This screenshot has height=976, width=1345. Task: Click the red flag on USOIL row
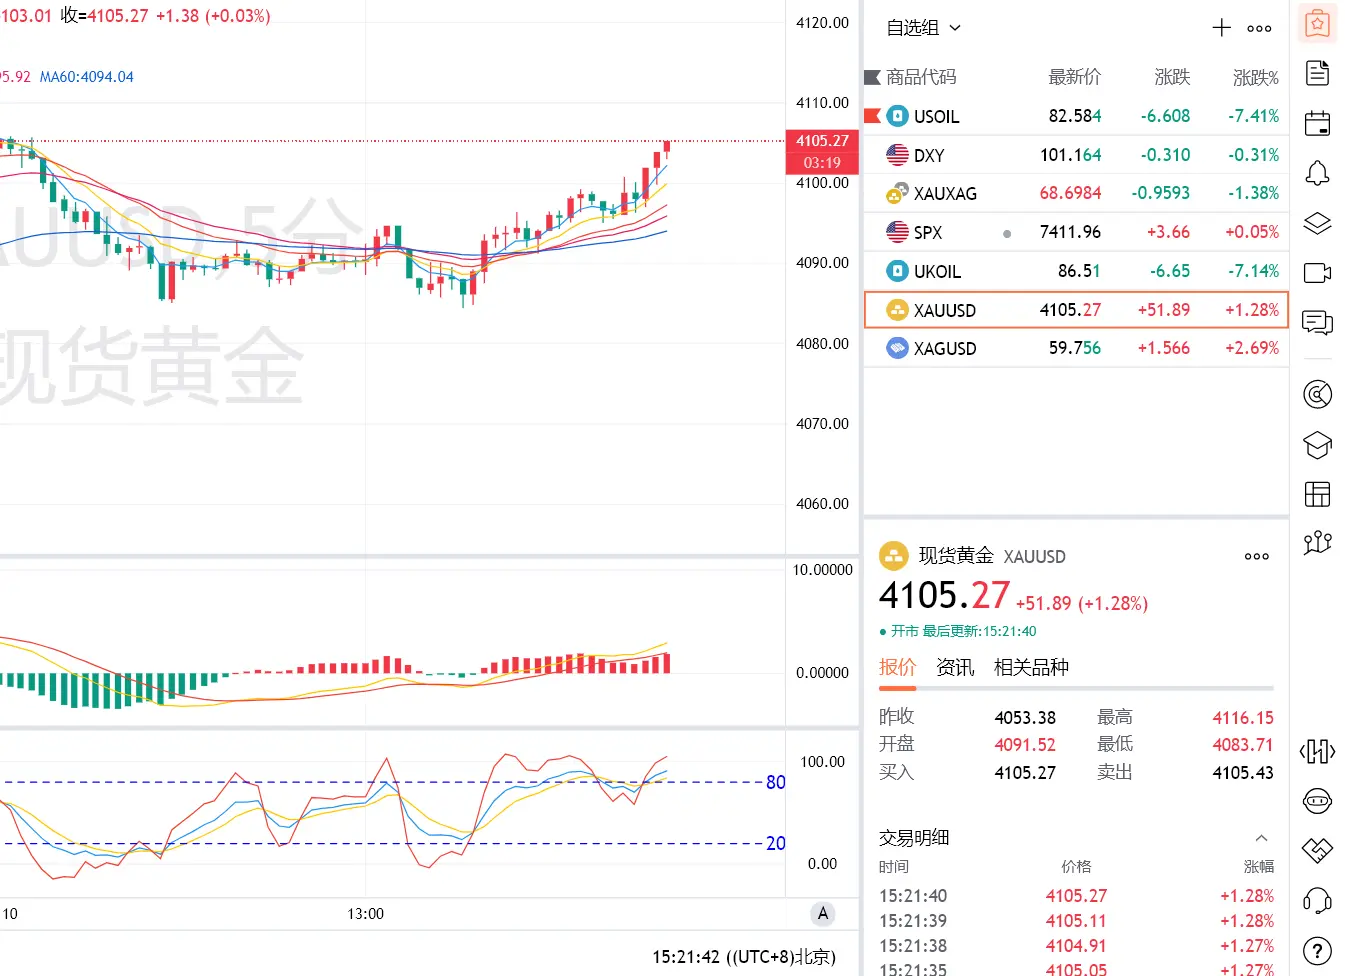(x=872, y=116)
